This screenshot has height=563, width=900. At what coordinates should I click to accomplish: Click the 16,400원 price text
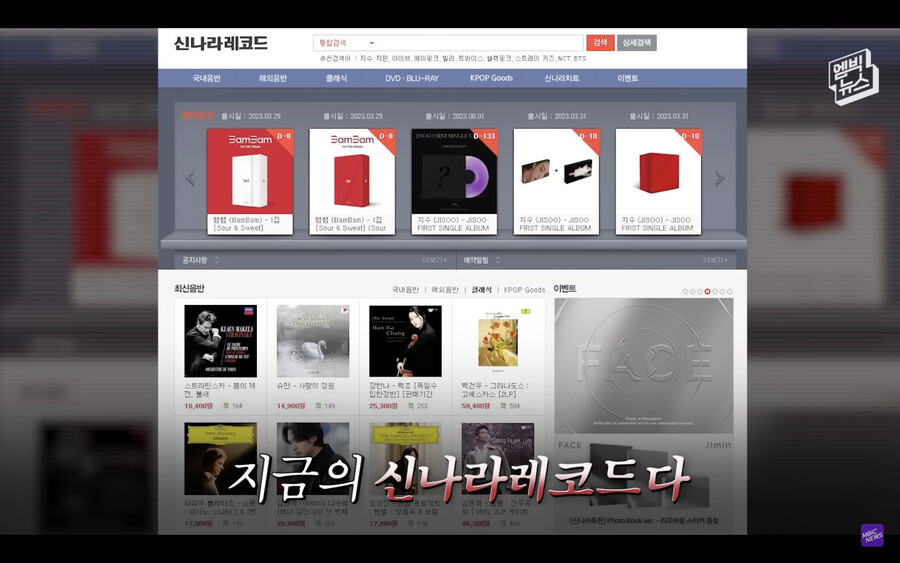coord(199,406)
